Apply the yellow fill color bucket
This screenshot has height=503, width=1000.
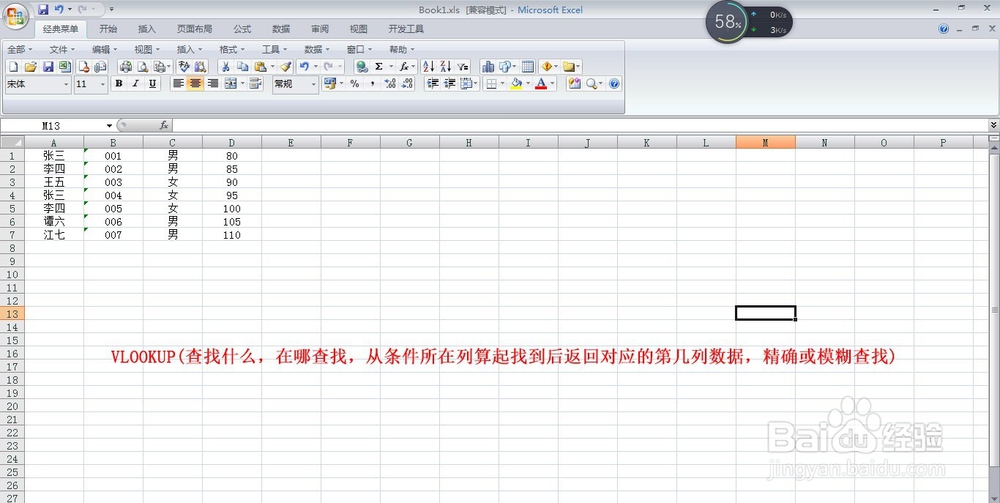517,84
